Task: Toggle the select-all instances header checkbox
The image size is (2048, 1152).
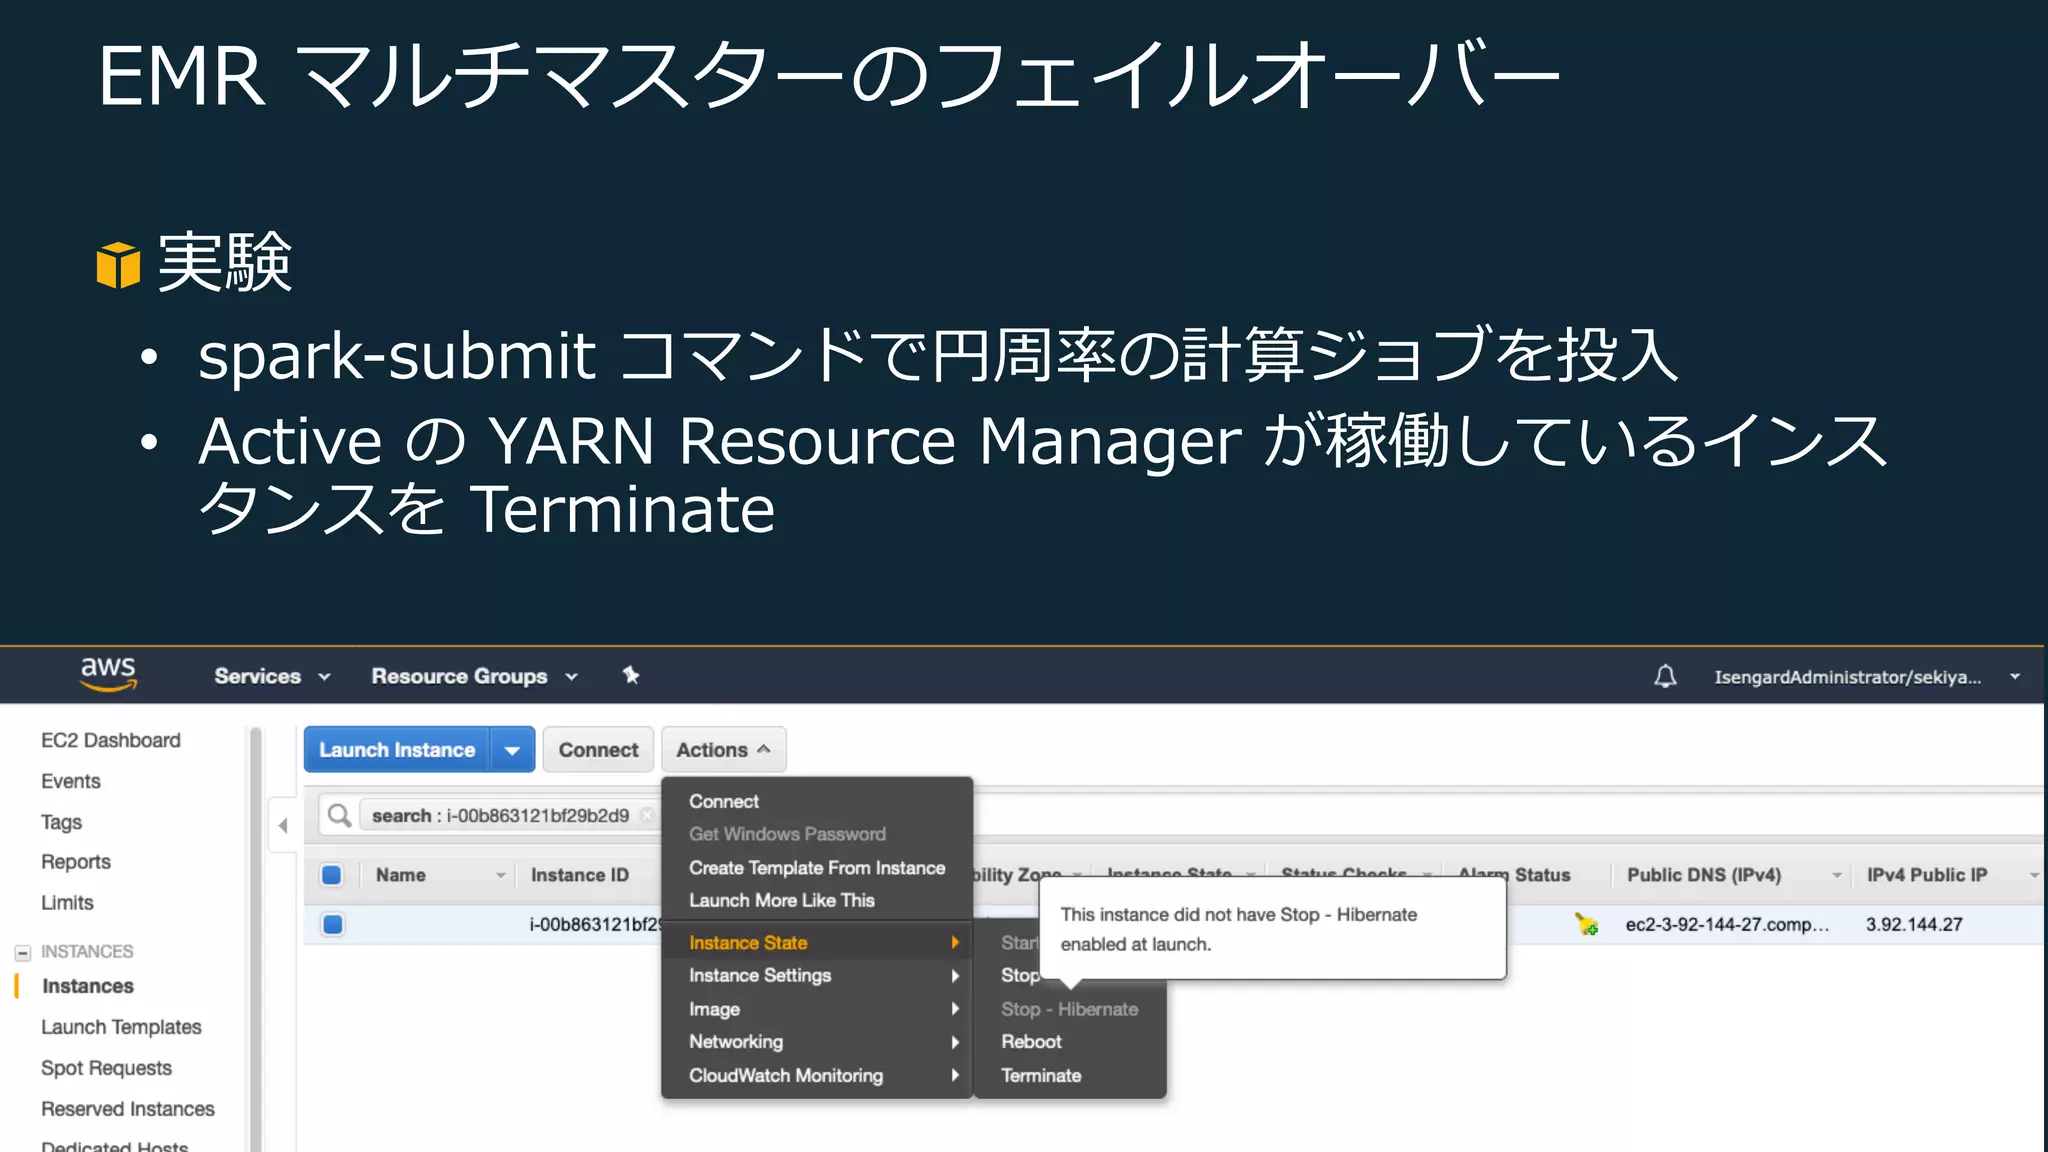Action: click(332, 875)
